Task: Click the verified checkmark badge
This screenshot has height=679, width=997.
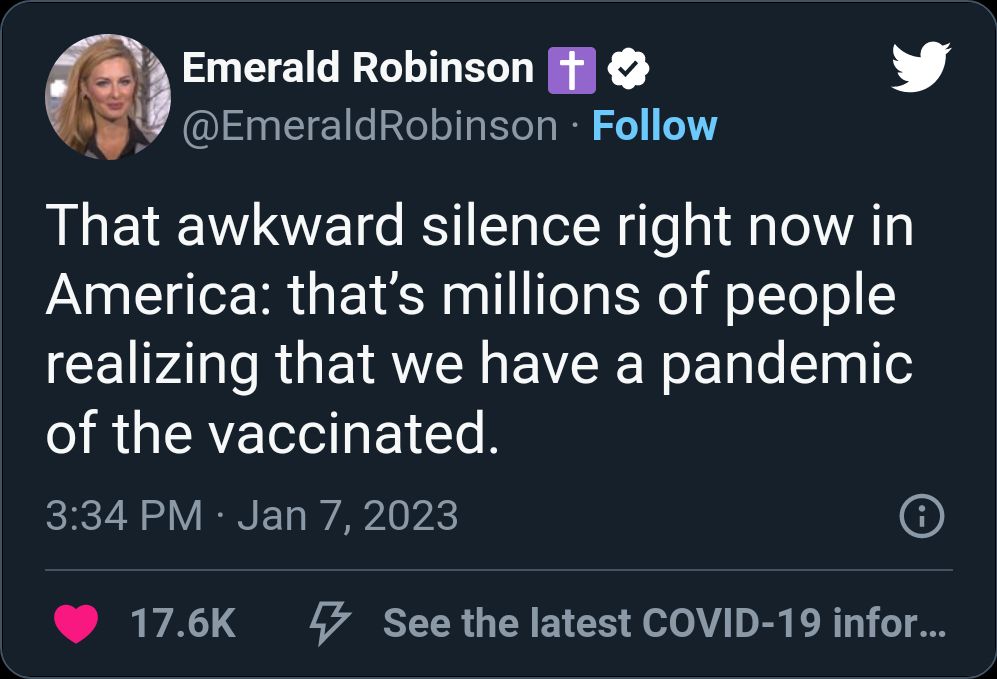Action: (629, 70)
